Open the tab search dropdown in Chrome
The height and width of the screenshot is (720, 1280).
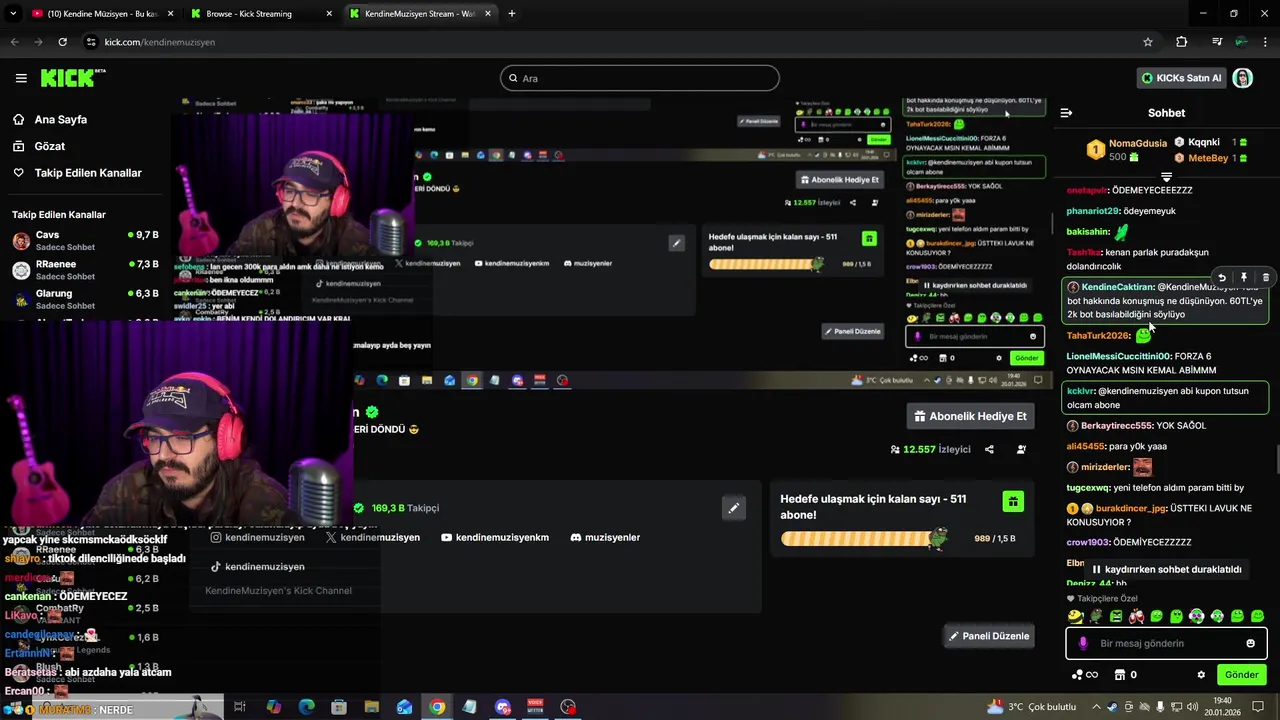(x=13, y=13)
